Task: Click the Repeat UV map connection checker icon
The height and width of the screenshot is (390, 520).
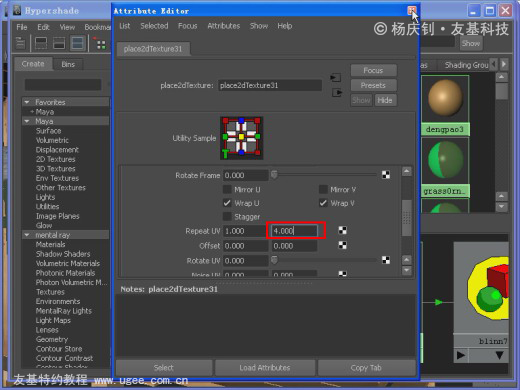Action: coord(342,230)
